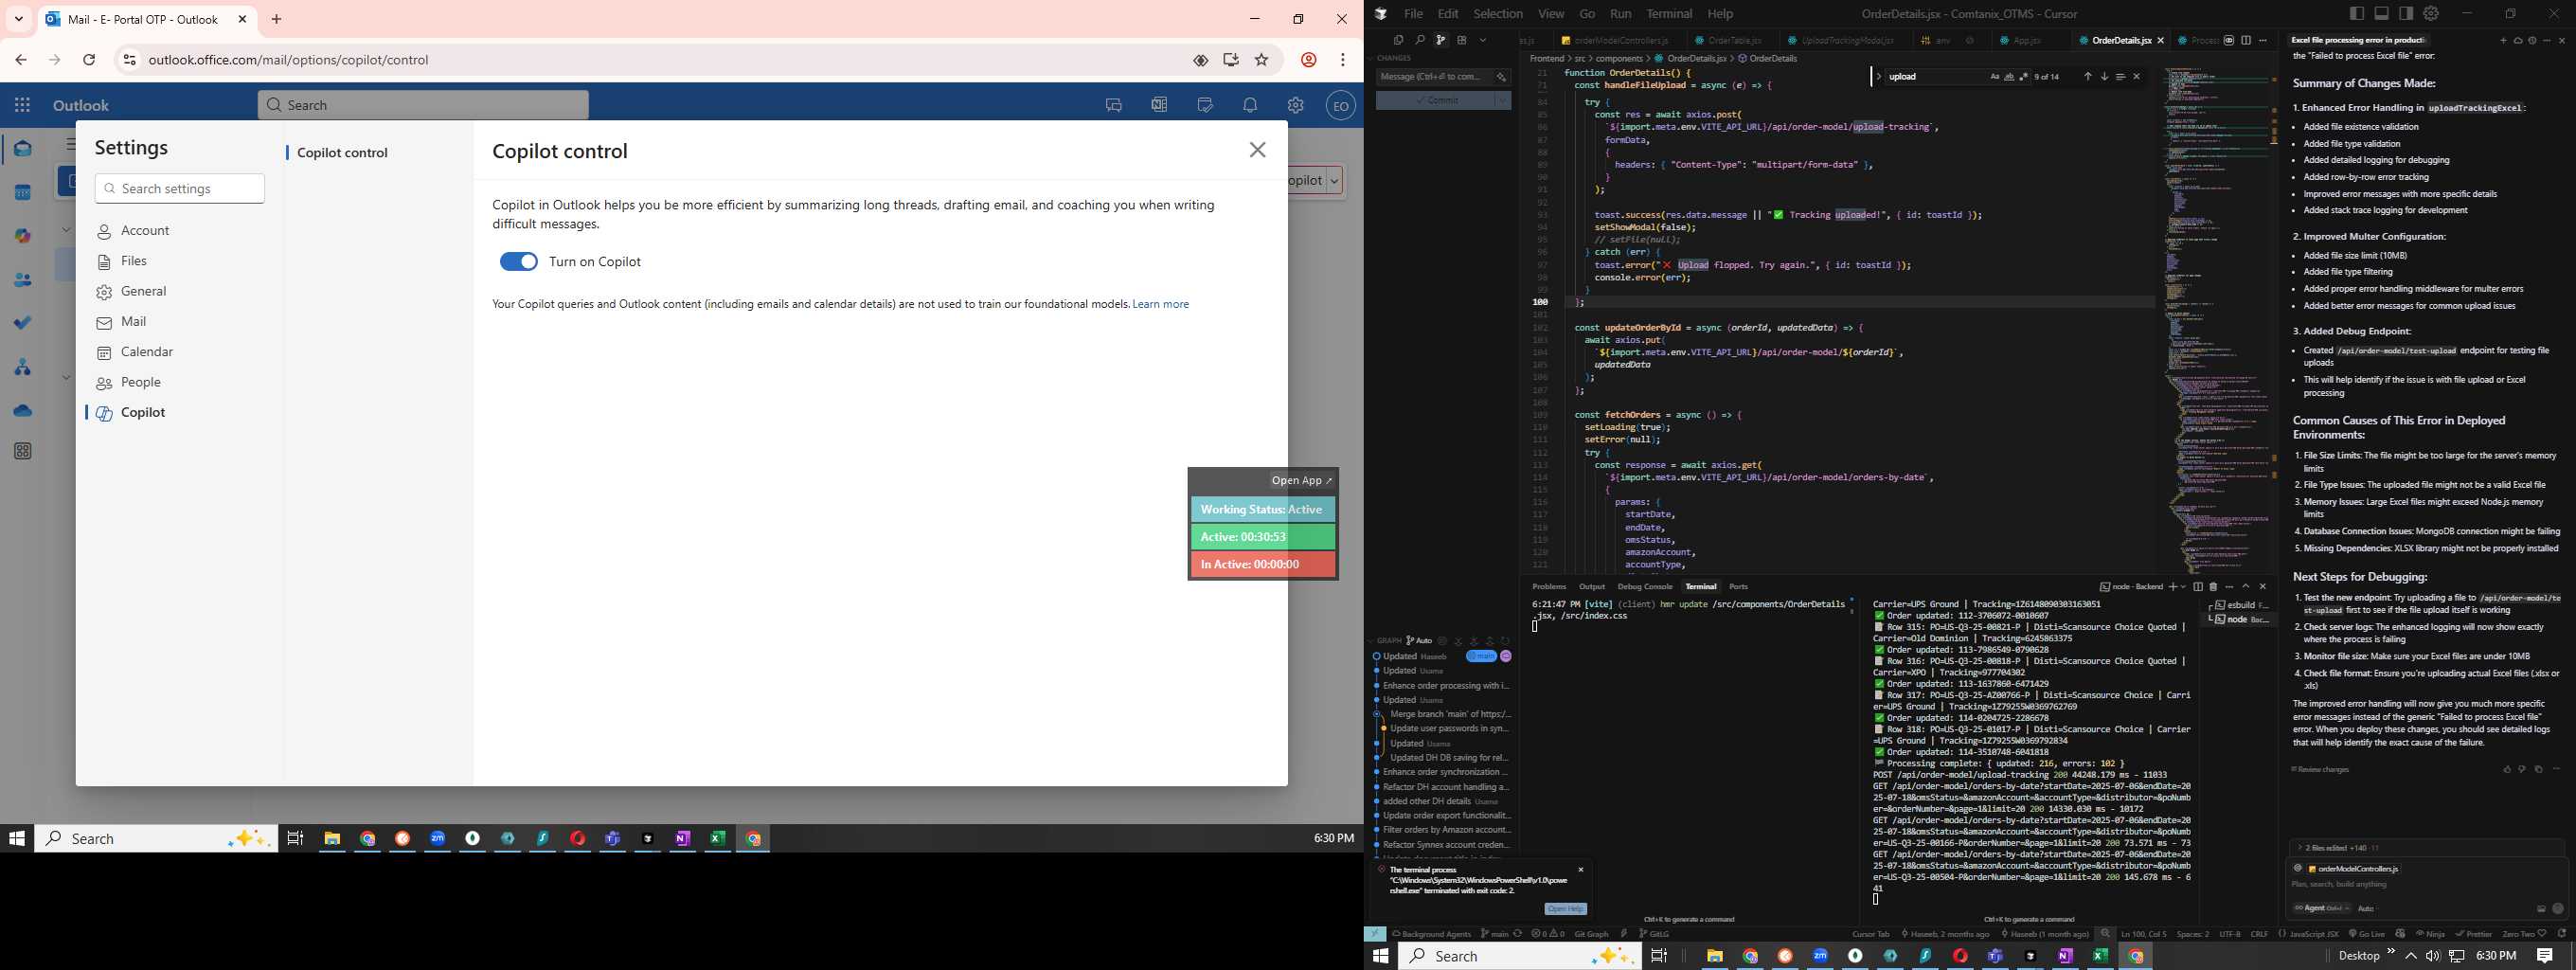Image resolution: width=2576 pixels, height=970 pixels.
Task: Toggle Match Case in find widget
Action: (x=1994, y=77)
